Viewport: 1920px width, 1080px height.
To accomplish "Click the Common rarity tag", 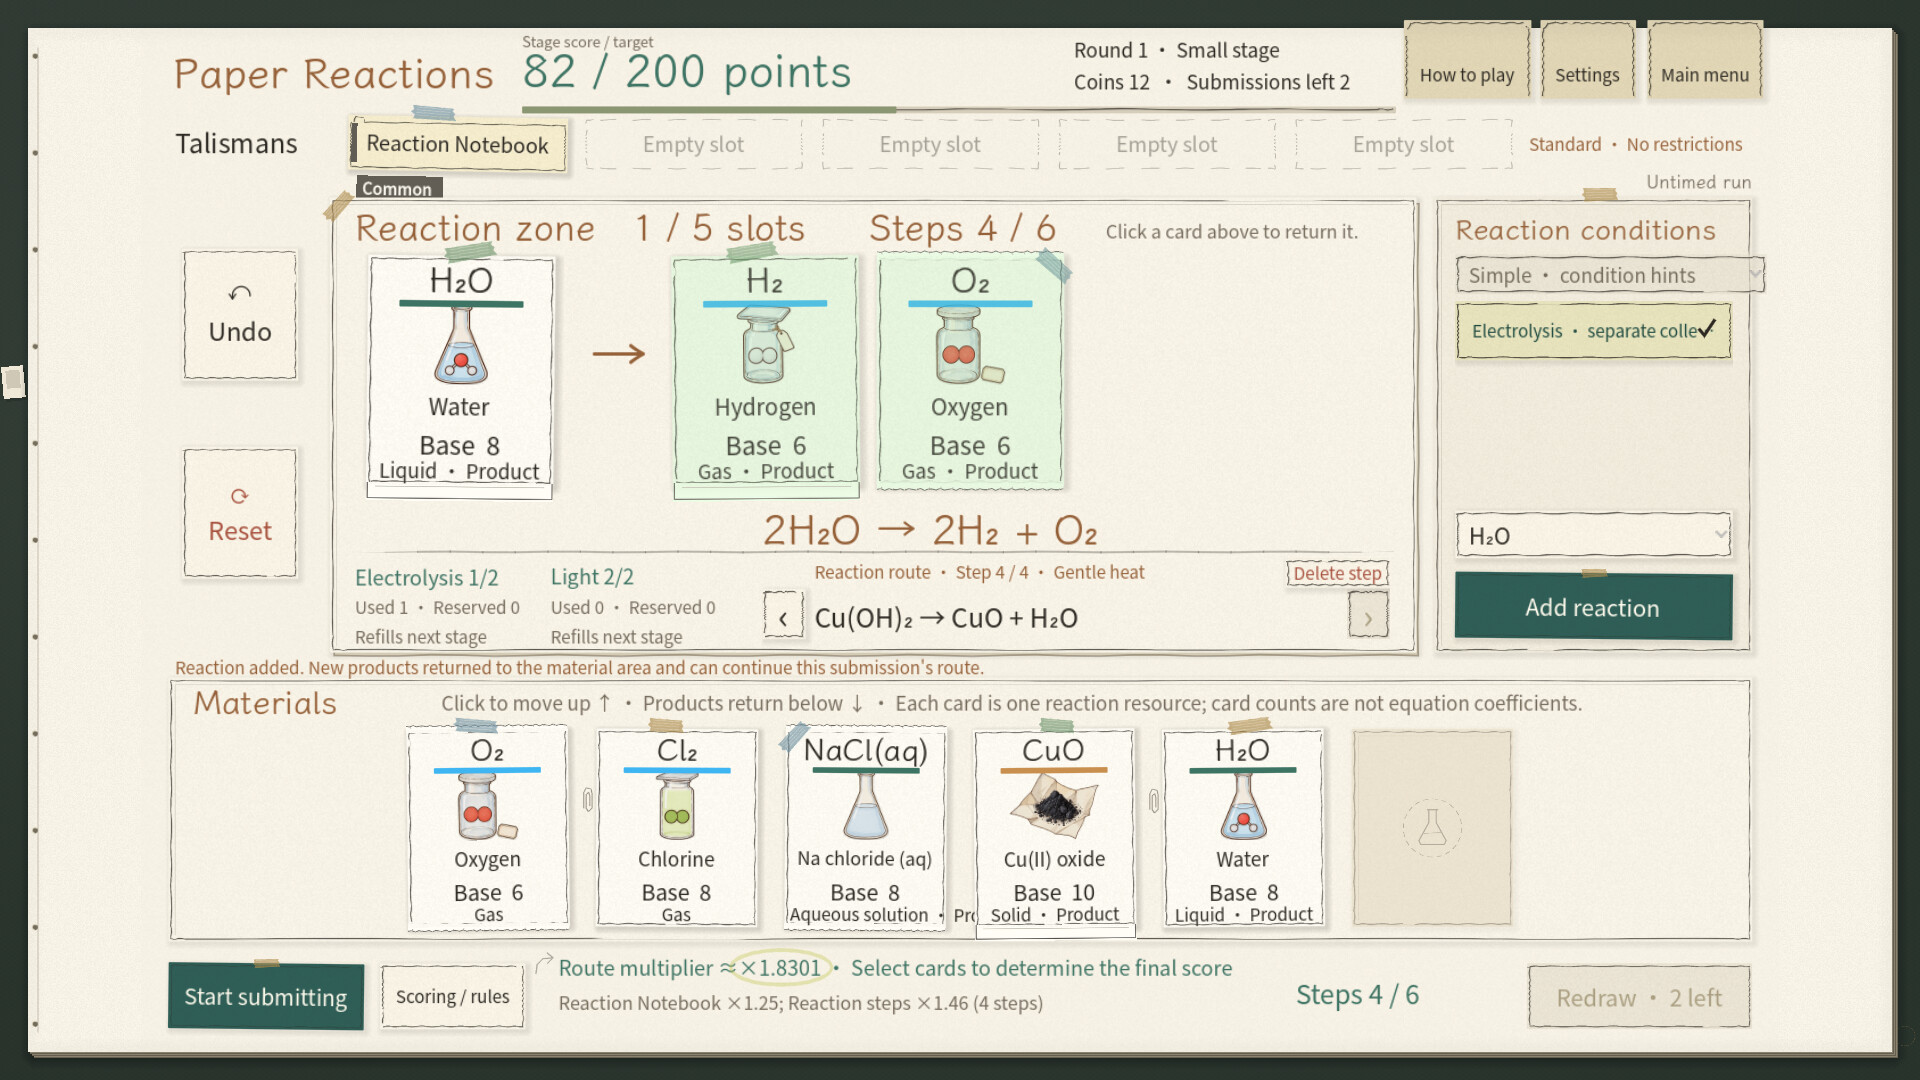I will [398, 188].
